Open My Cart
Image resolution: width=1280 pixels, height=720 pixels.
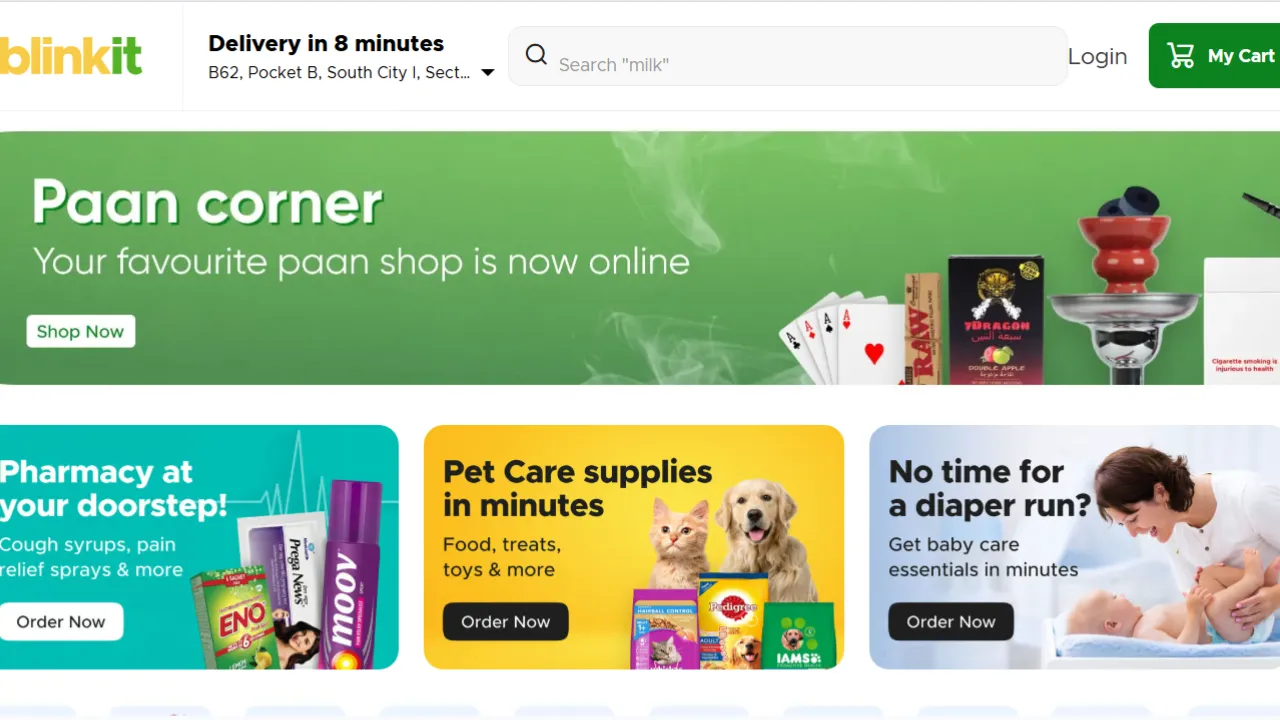1214,55
